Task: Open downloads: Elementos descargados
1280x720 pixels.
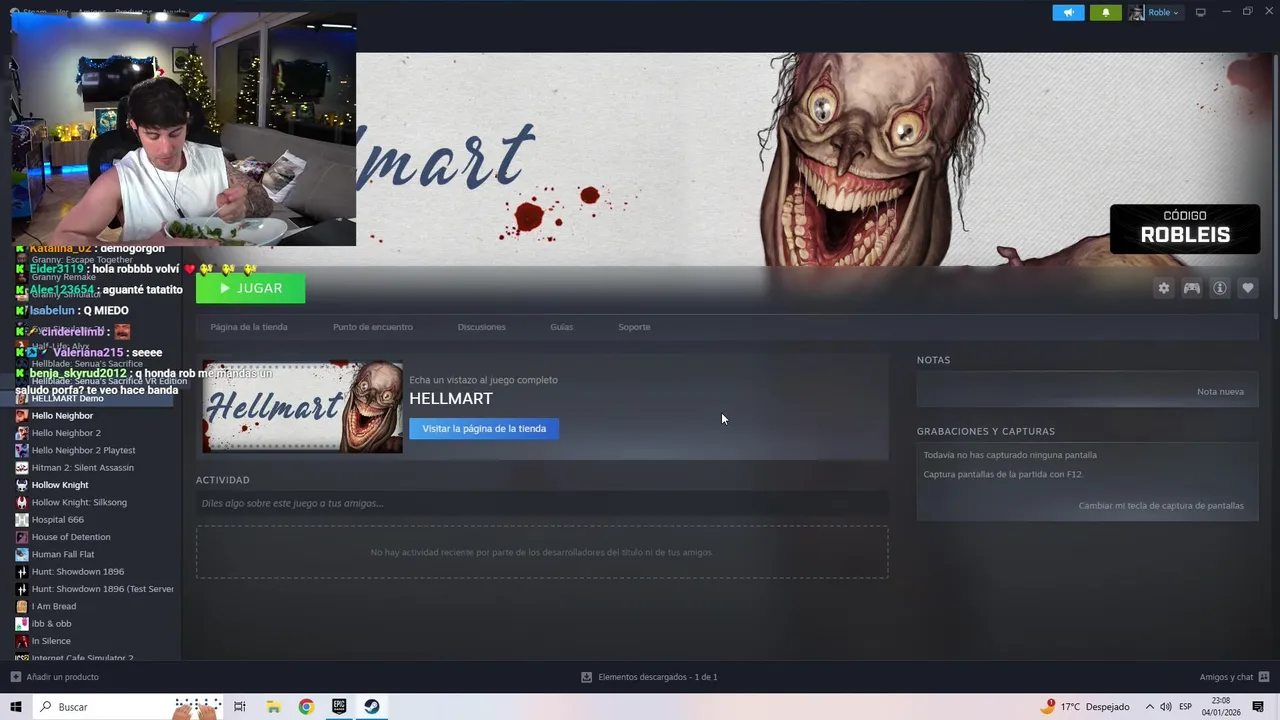Action: pyautogui.click(x=649, y=677)
